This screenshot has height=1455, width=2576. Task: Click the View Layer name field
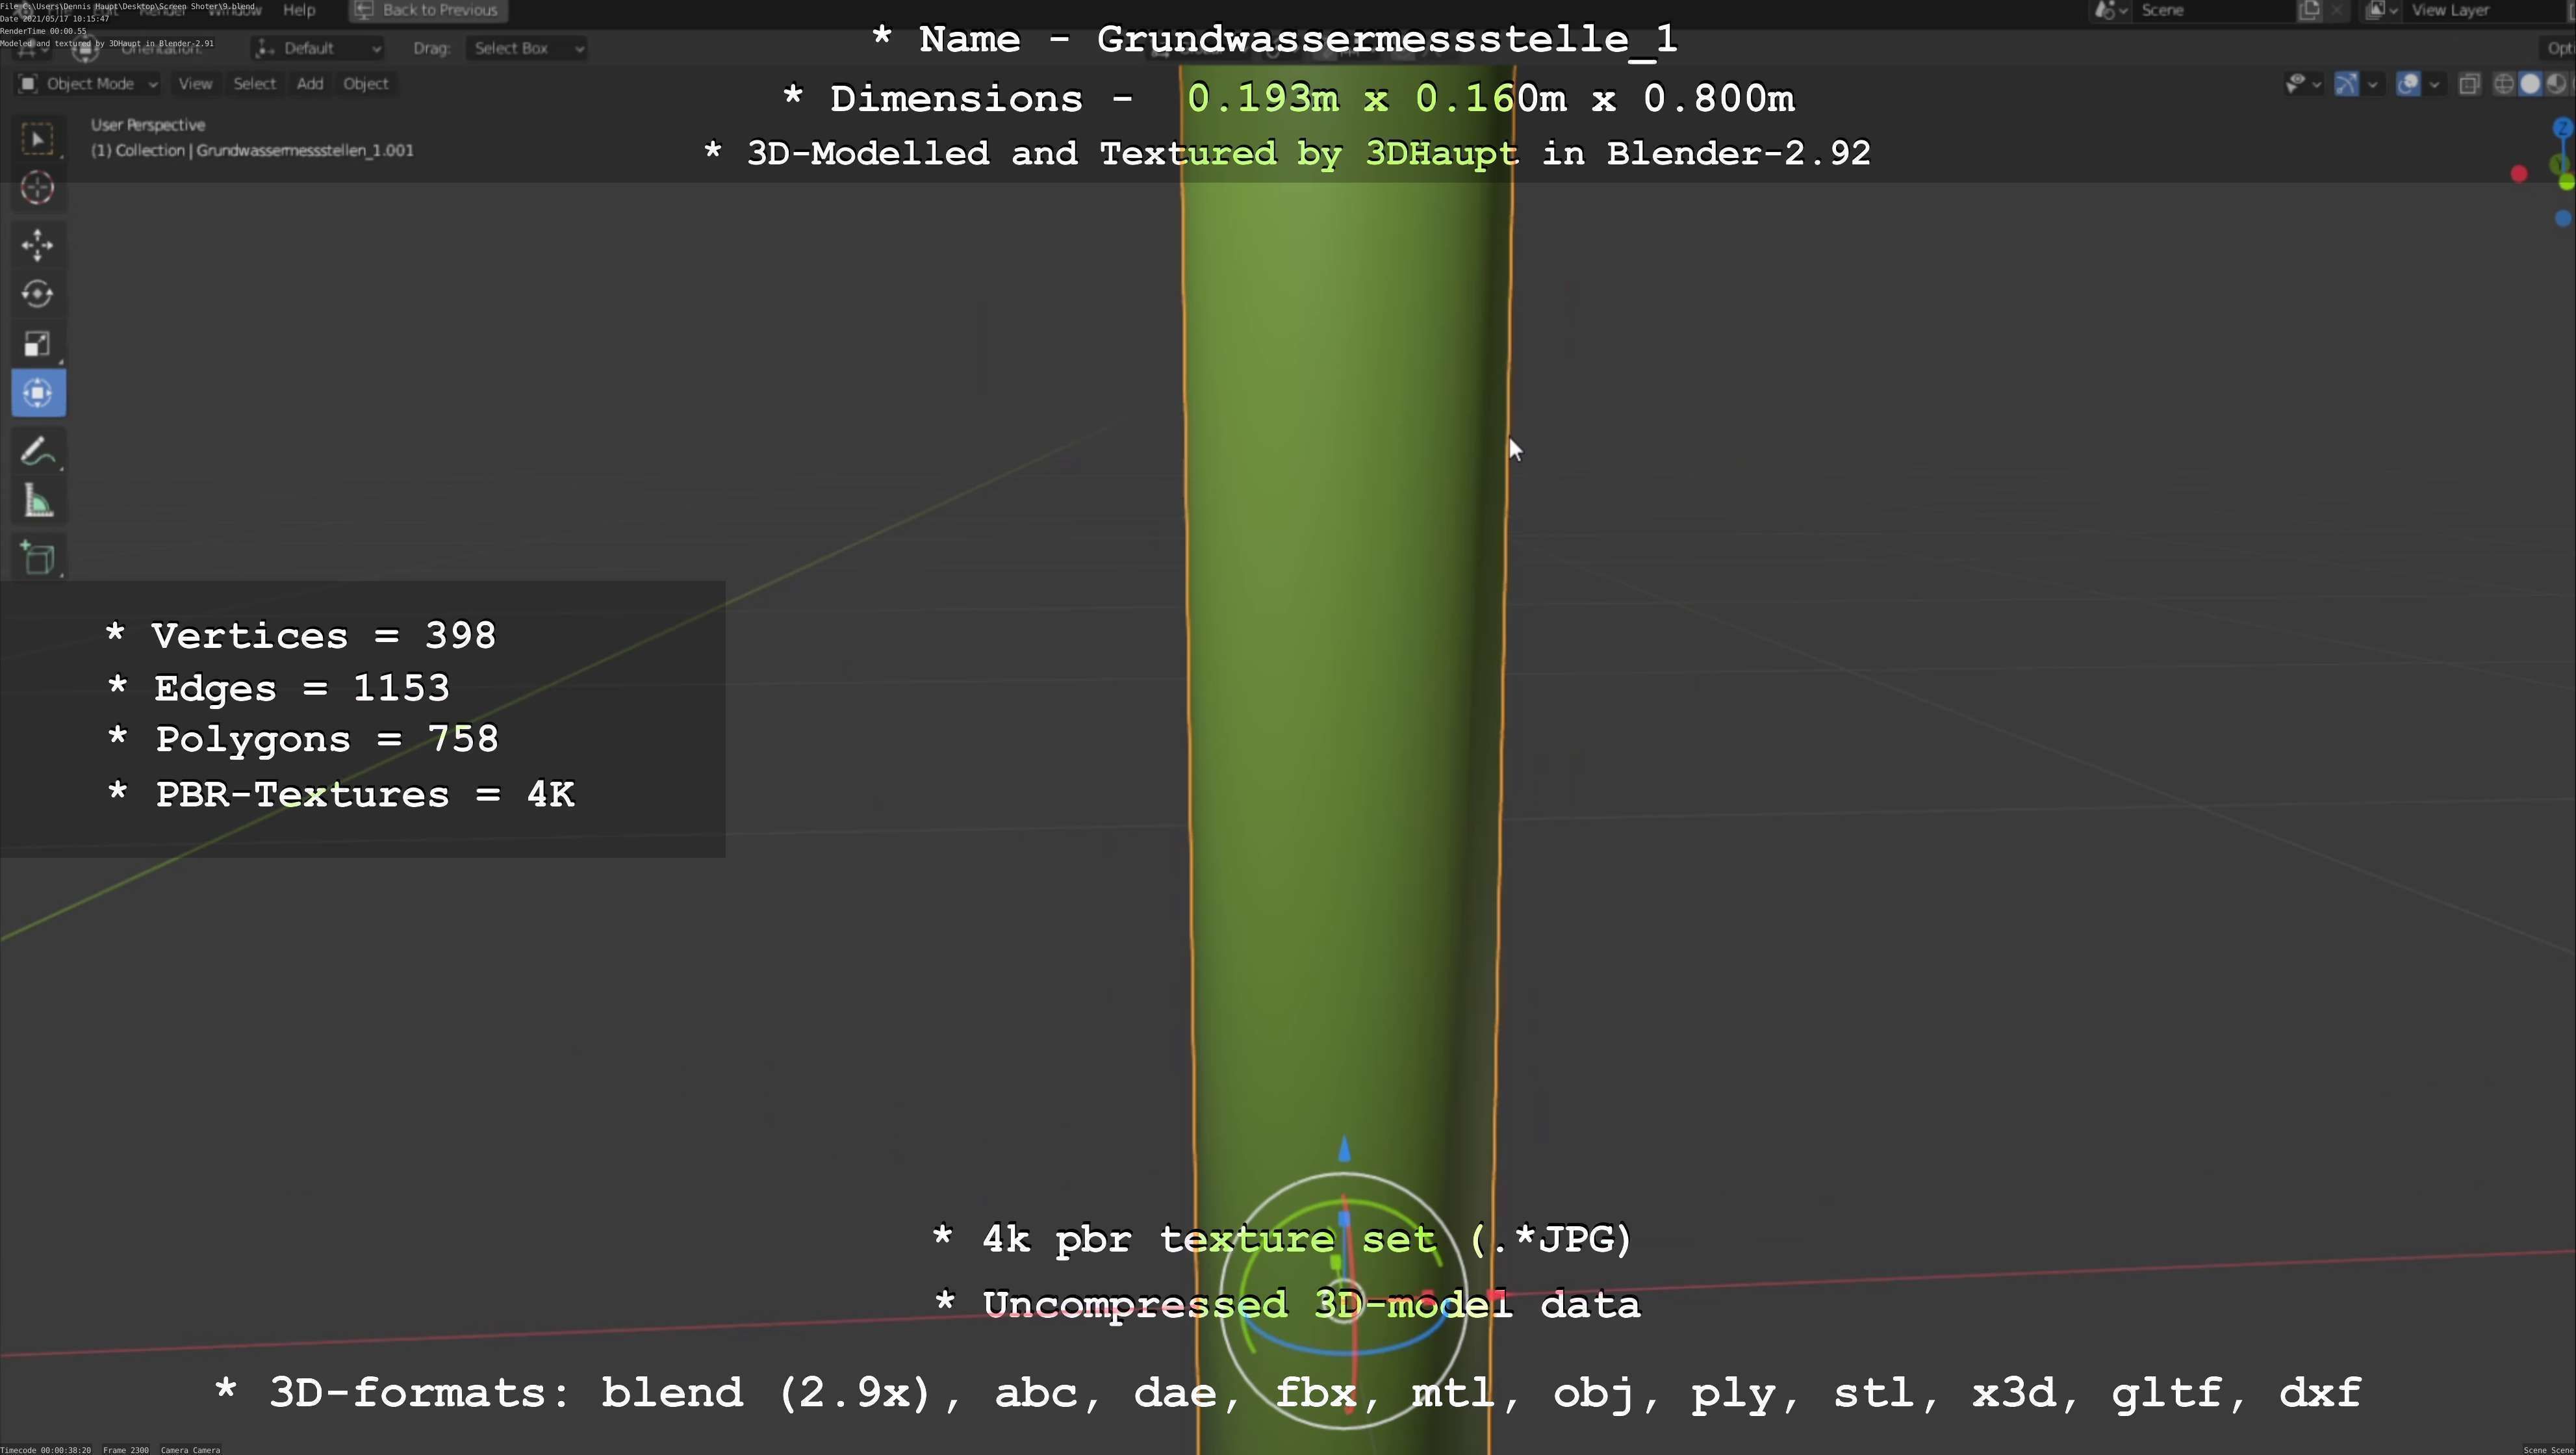[x=2485, y=10]
